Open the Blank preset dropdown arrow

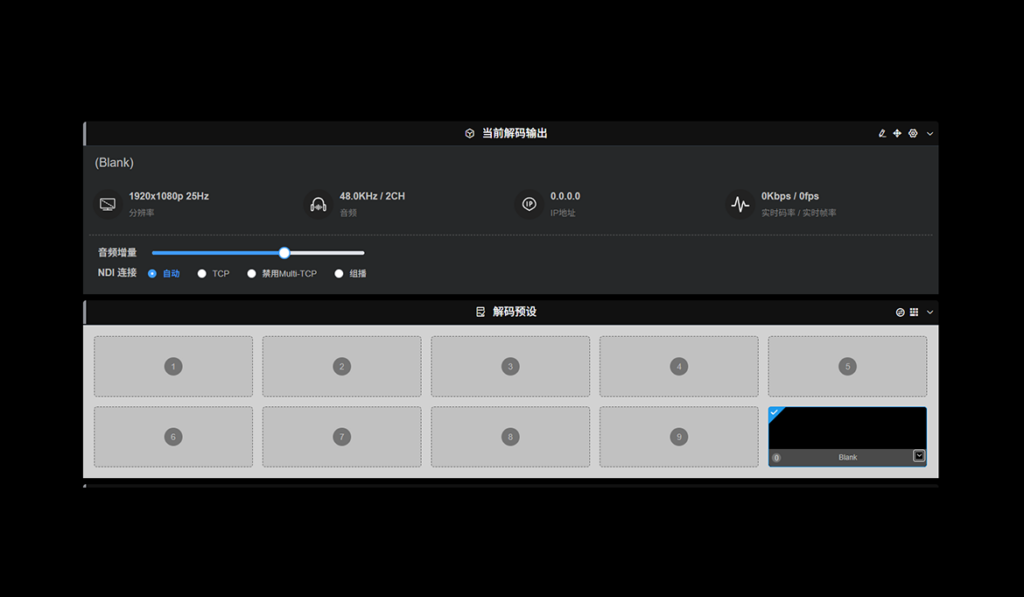[919, 456]
